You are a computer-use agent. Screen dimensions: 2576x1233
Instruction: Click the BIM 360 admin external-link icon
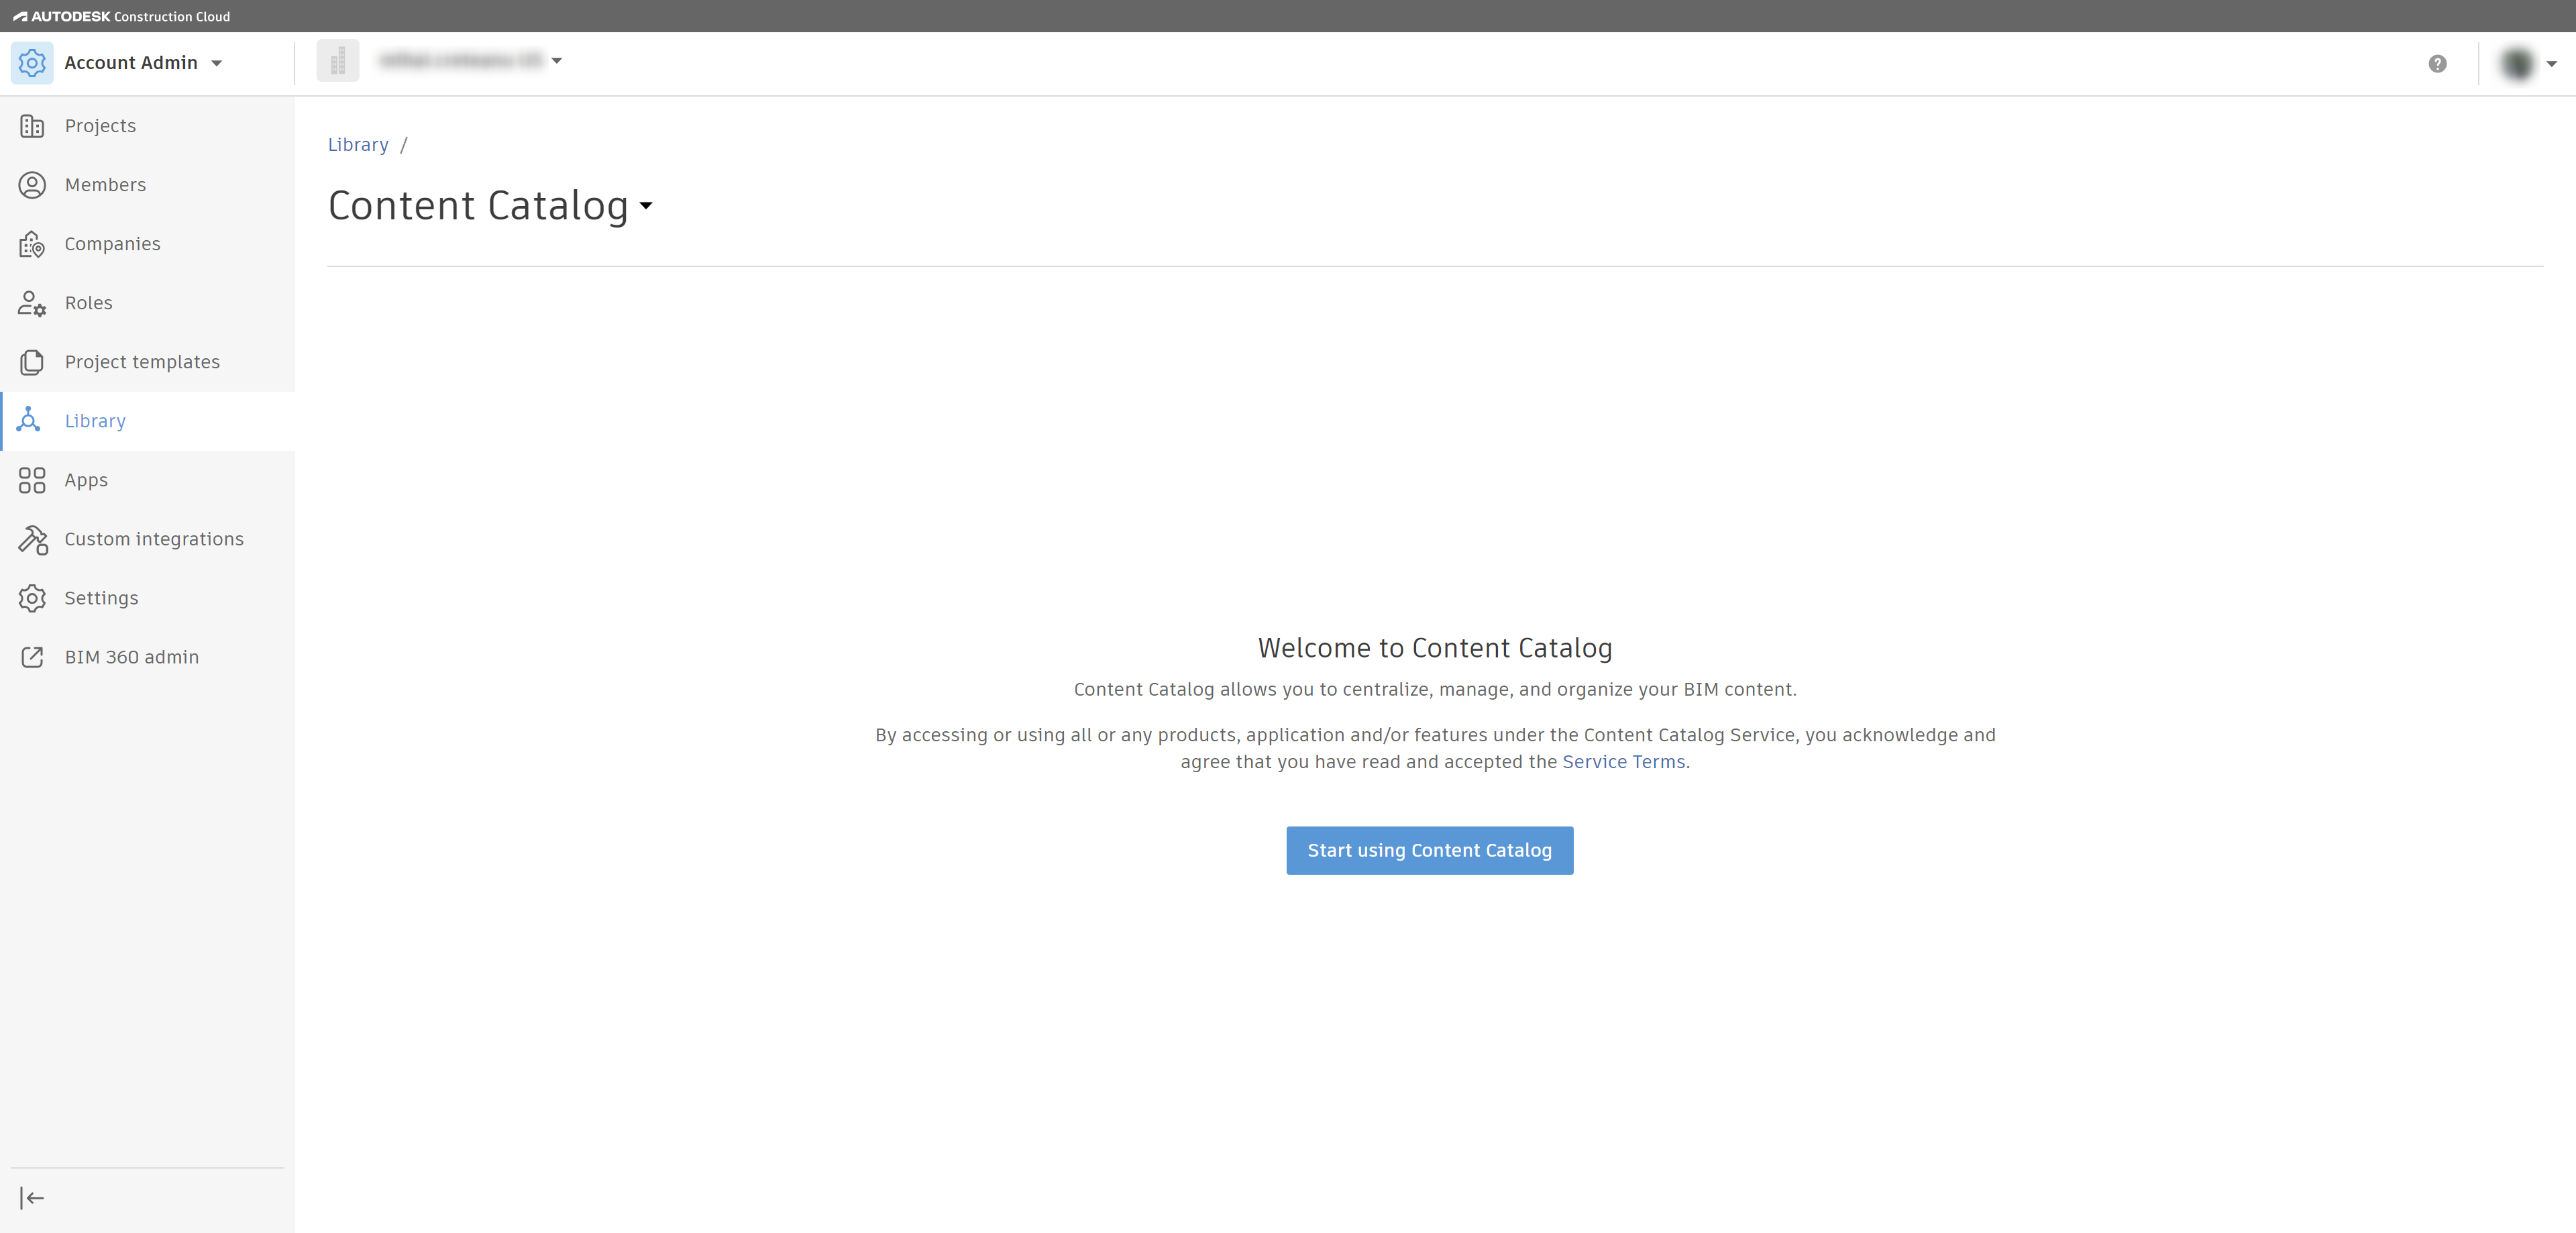click(32, 657)
